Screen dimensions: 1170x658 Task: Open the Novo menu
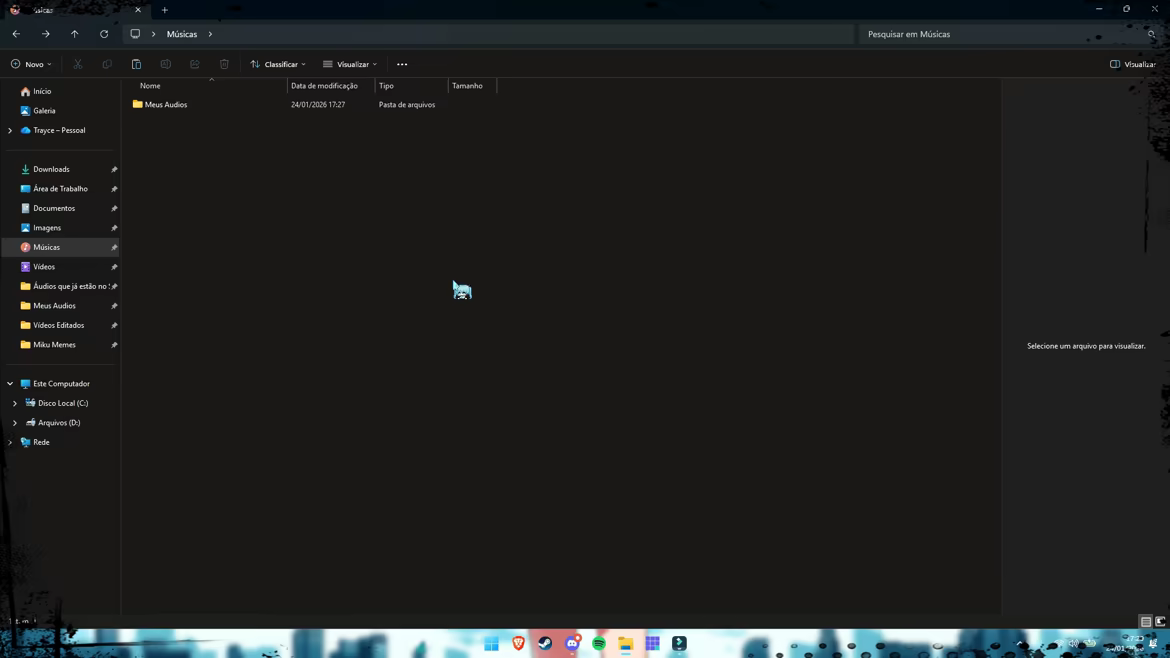point(31,64)
